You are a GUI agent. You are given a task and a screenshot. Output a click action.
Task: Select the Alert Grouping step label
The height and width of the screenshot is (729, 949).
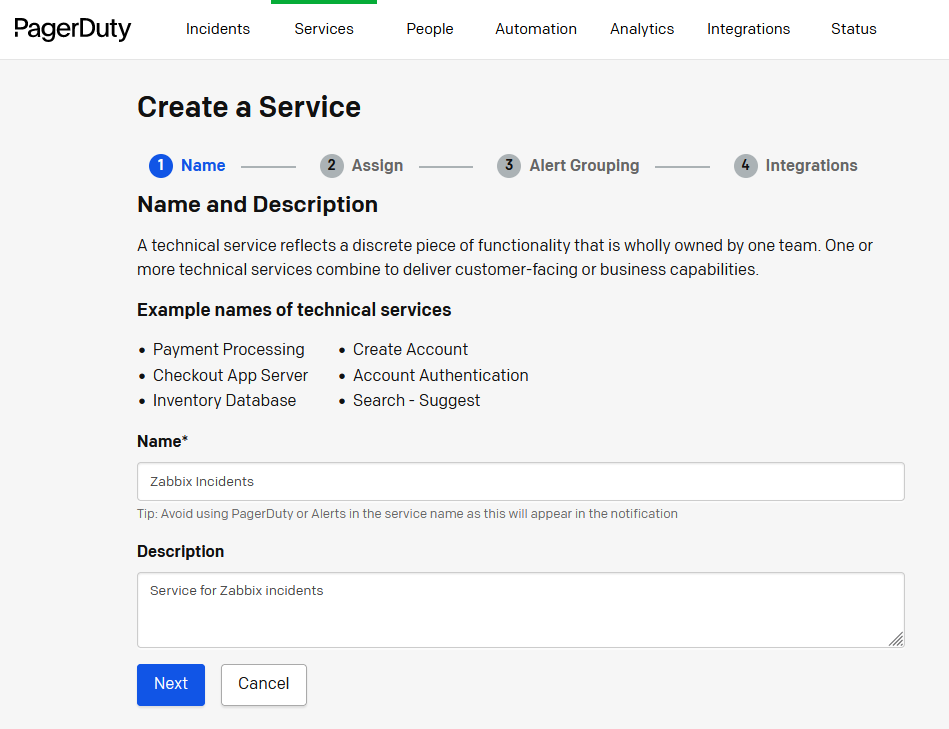click(x=584, y=166)
